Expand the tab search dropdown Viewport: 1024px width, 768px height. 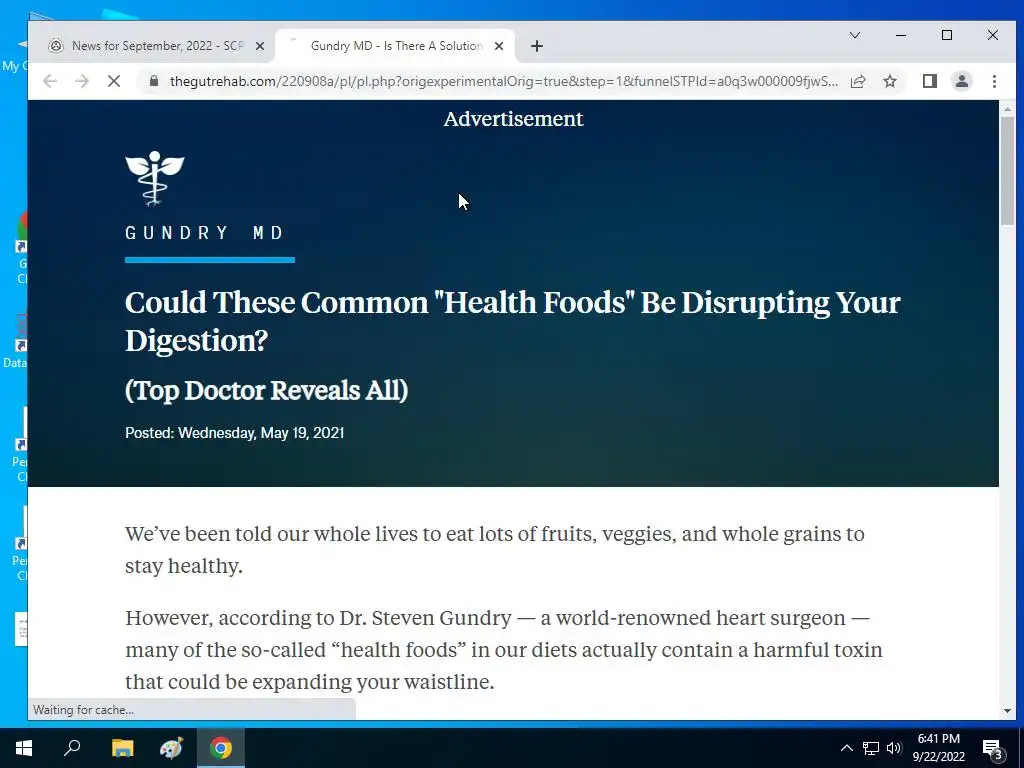[x=854, y=35]
